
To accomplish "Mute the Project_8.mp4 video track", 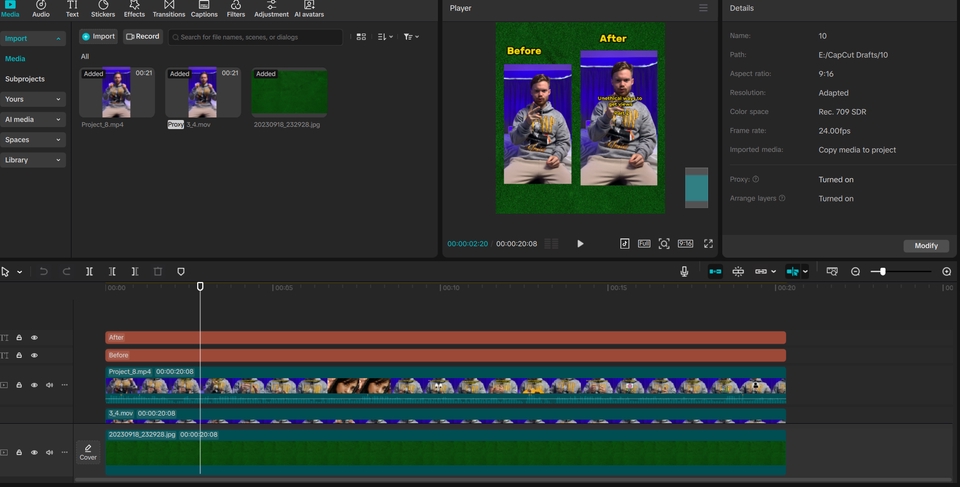I will click(x=49, y=385).
